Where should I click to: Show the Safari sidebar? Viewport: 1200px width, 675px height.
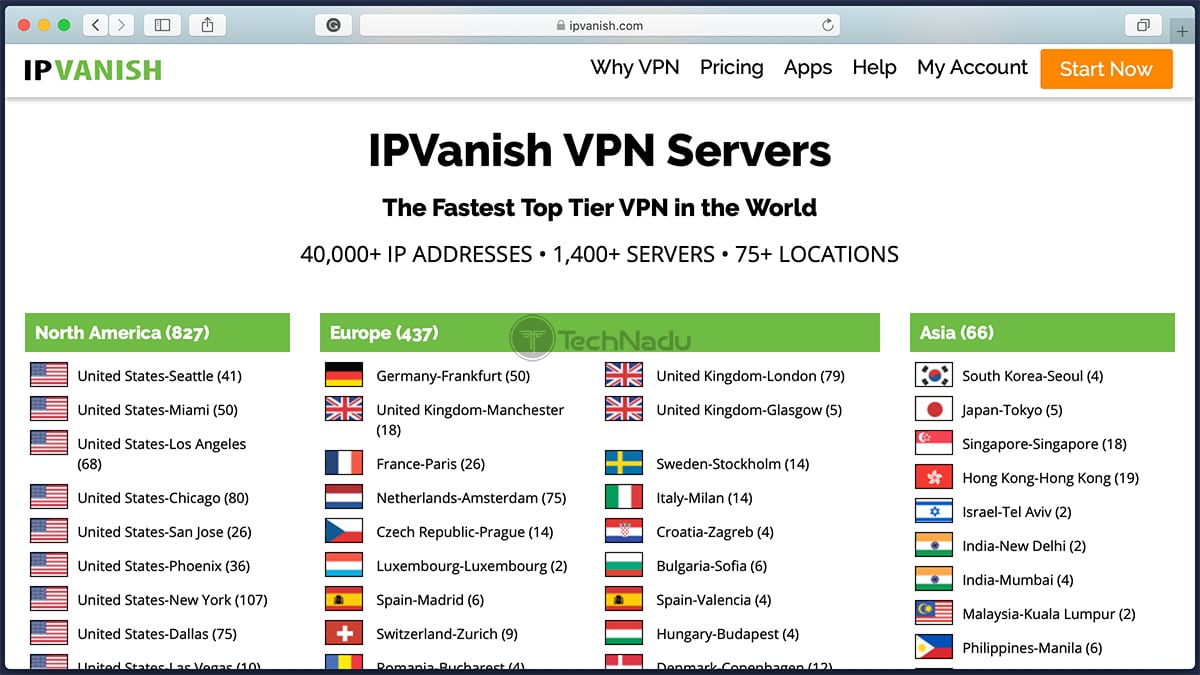coord(163,25)
